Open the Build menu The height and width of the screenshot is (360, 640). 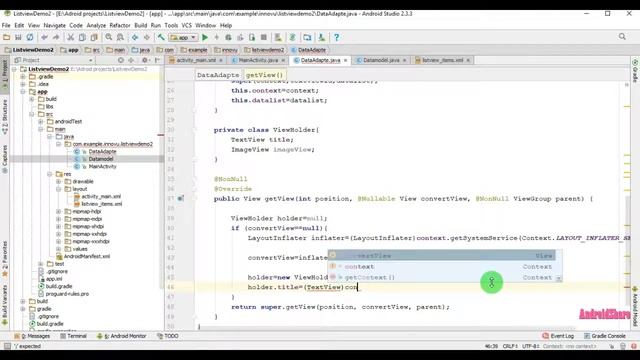point(140,25)
